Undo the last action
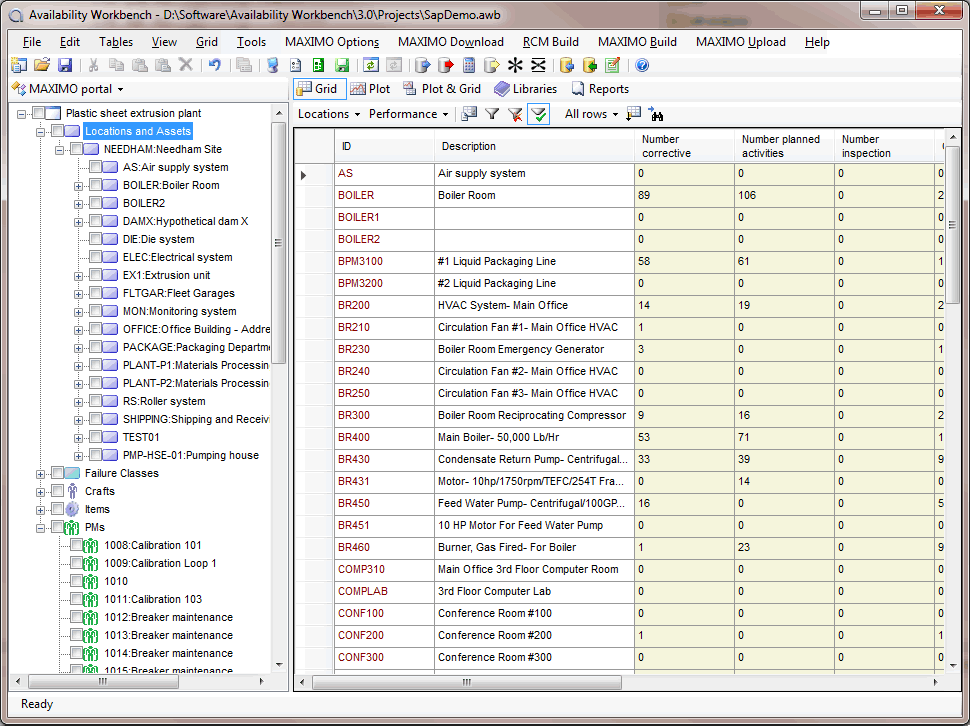 click(x=215, y=64)
